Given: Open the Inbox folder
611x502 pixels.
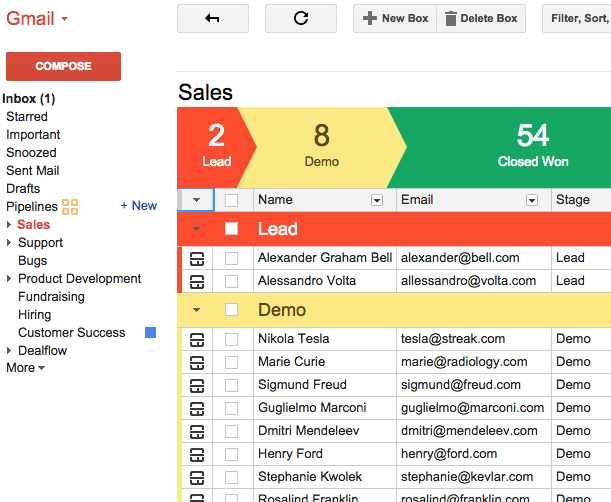Looking at the screenshot, I should [28, 98].
